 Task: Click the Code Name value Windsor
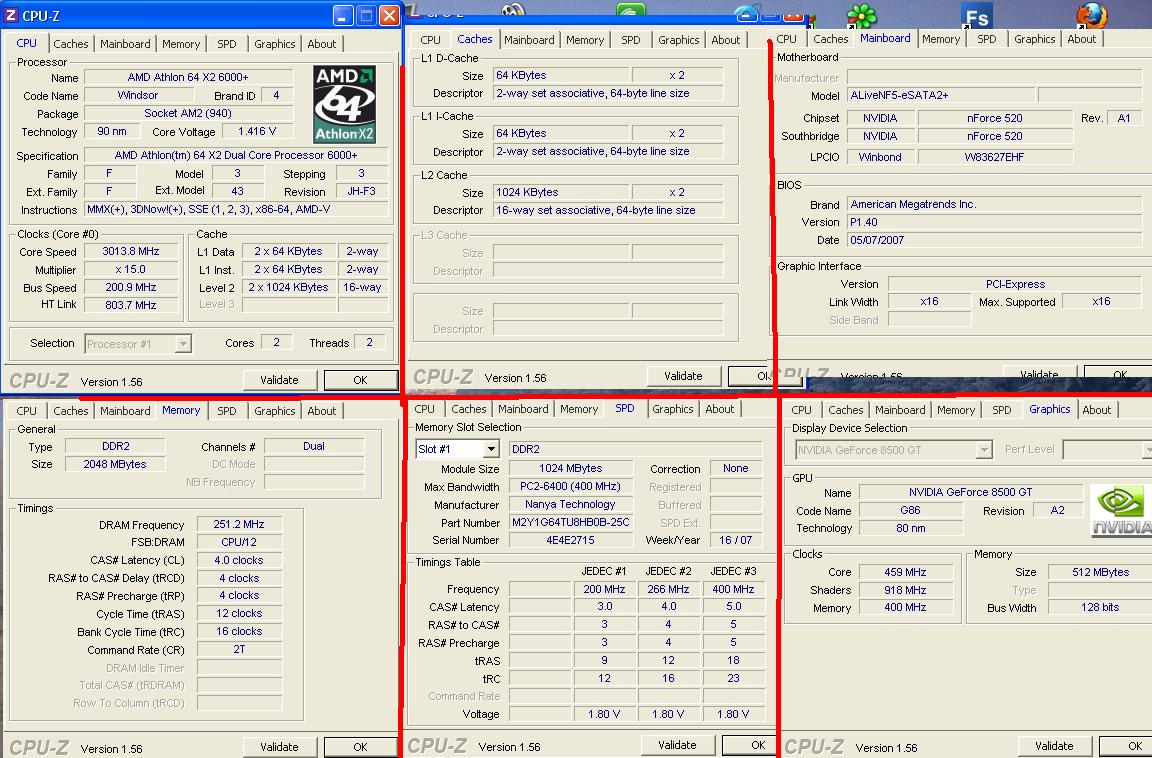click(x=138, y=95)
